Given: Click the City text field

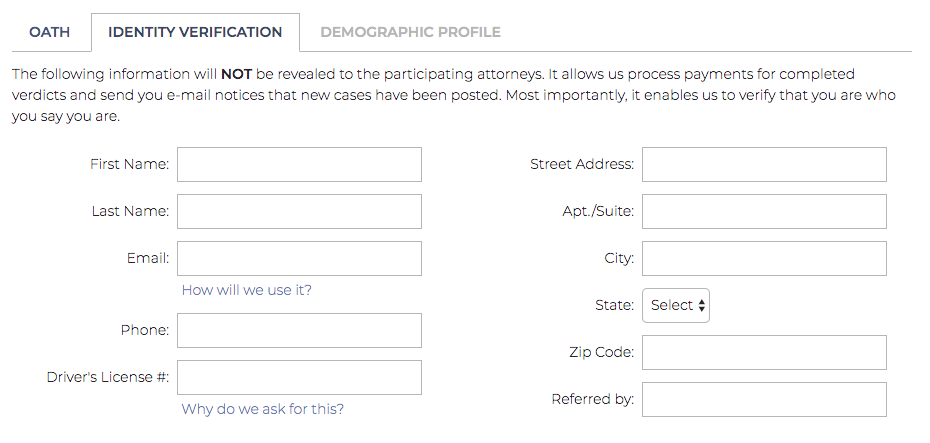Looking at the screenshot, I should pos(764,258).
